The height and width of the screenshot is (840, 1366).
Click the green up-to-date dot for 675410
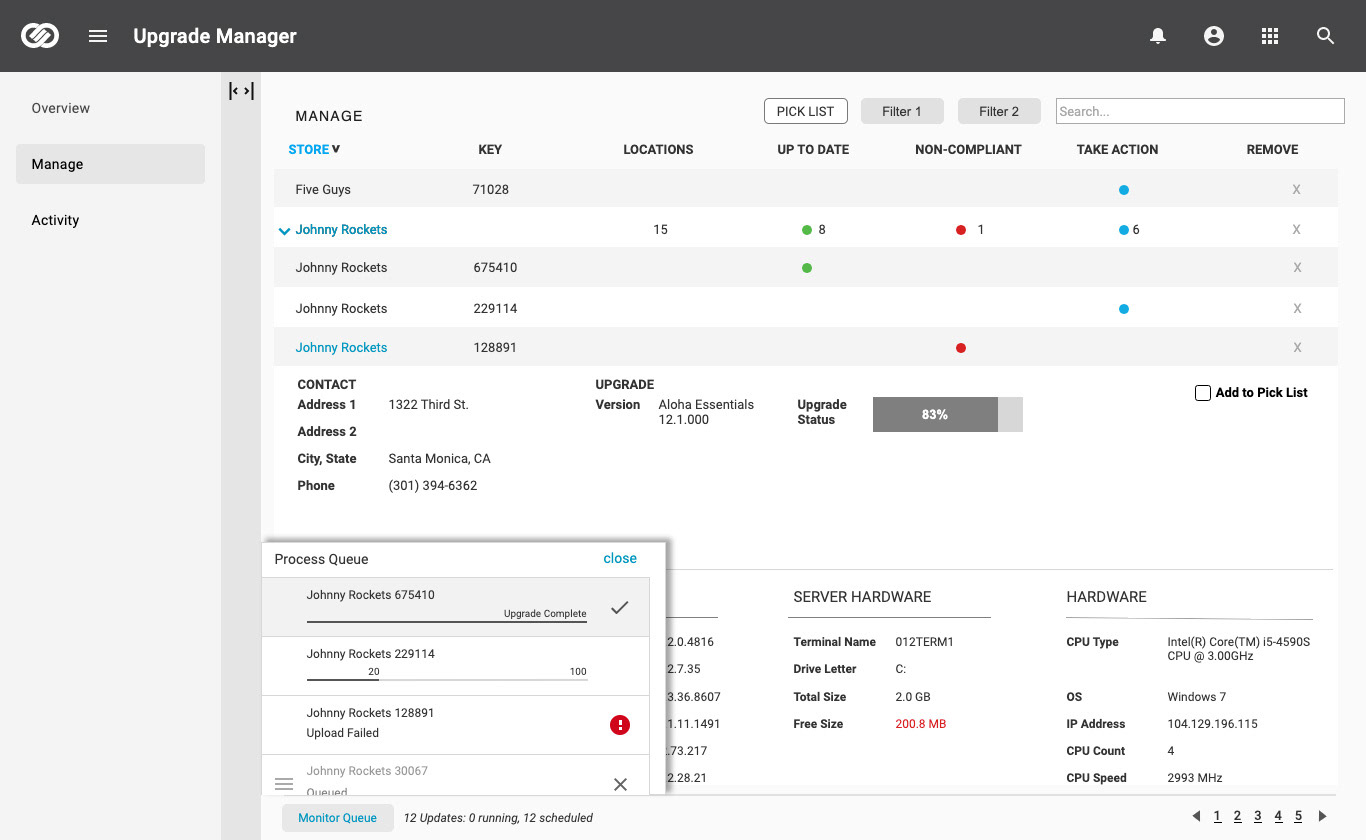(x=807, y=268)
